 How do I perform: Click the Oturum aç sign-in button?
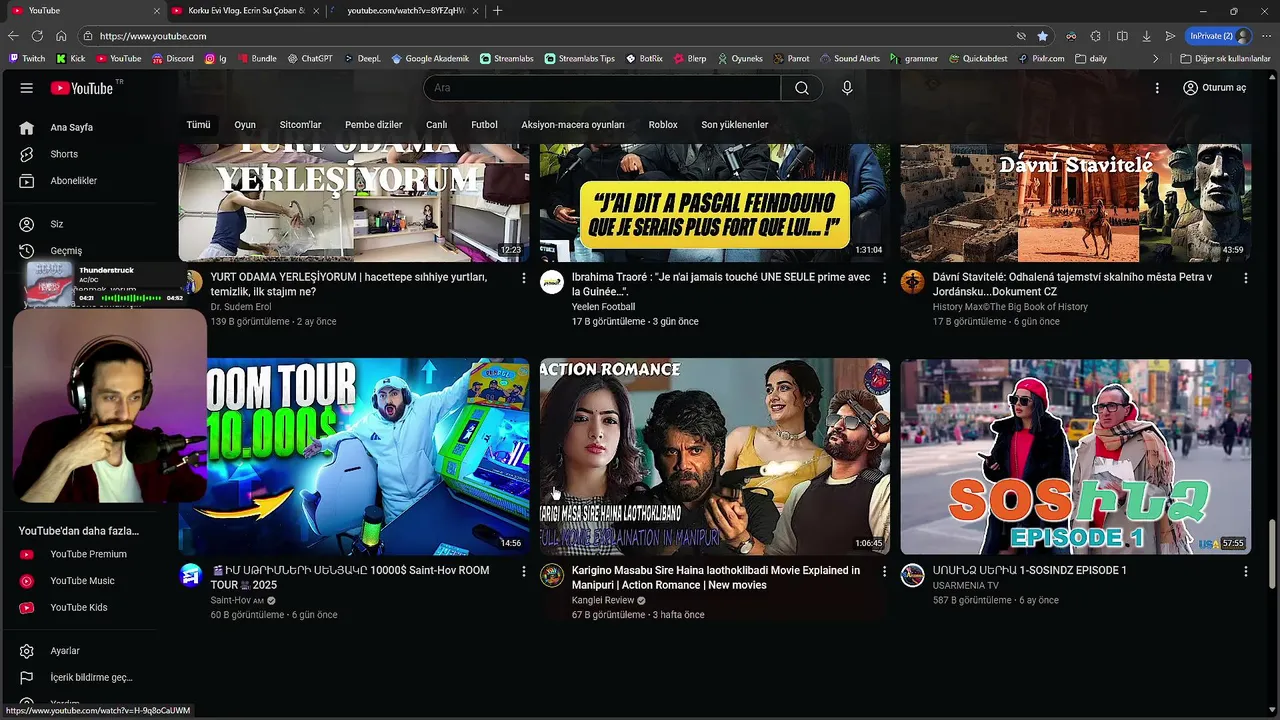pos(1214,88)
